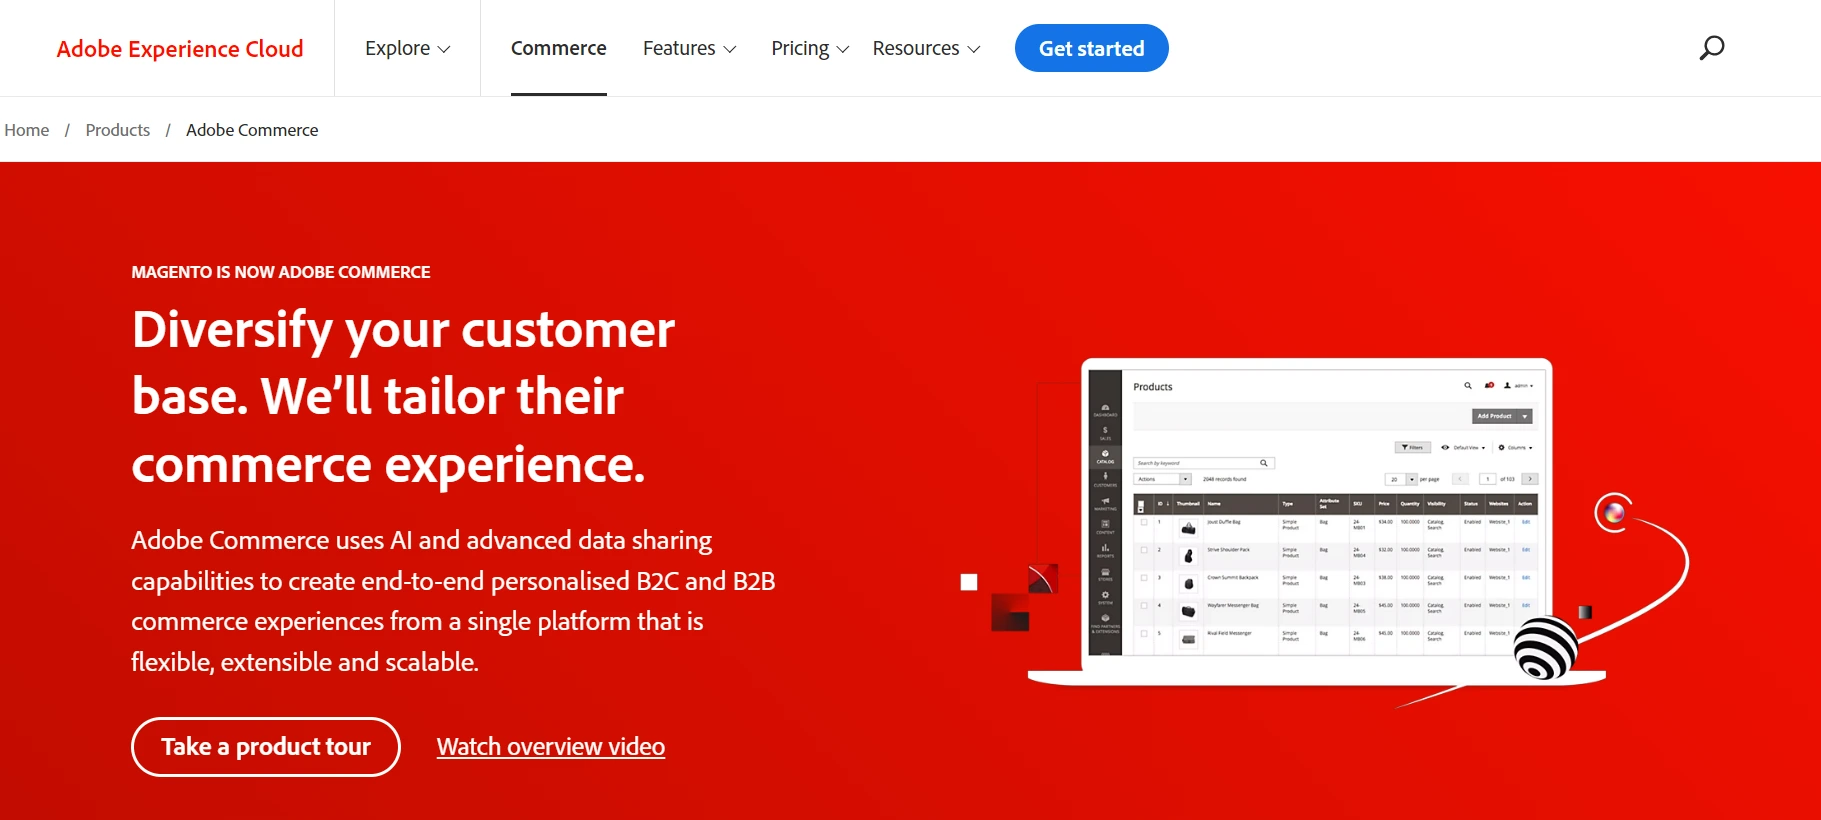Open the Products breadcrumb link
The image size is (1821, 820).
click(x=118, y=130)
